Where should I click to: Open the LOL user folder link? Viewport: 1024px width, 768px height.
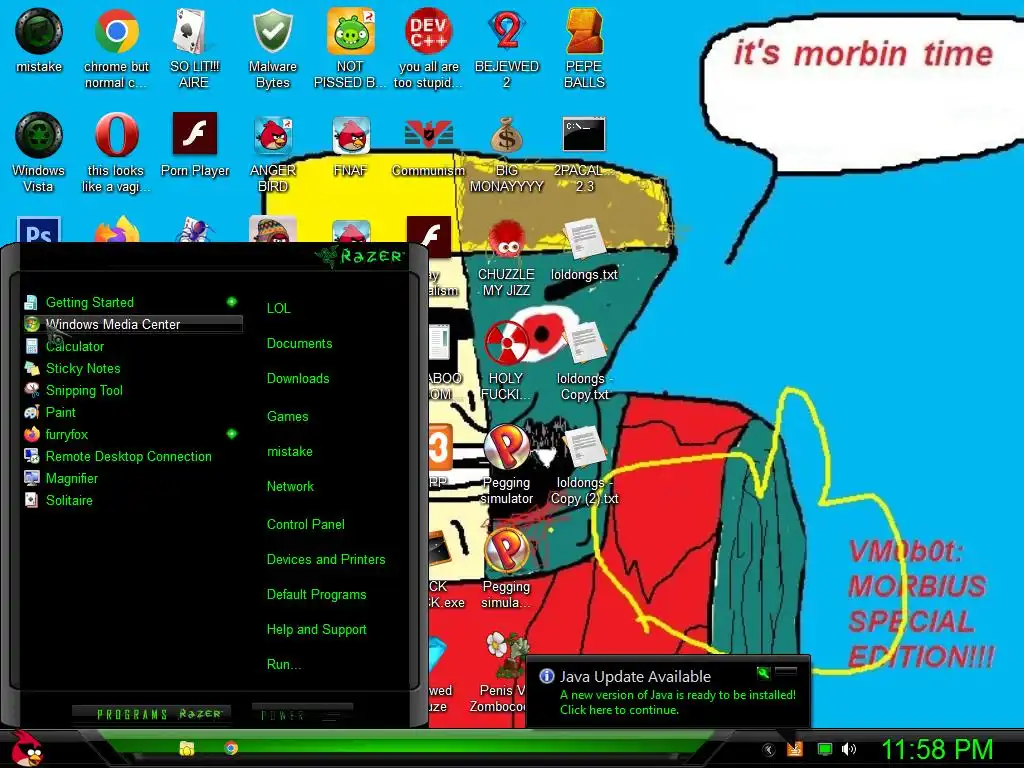click(x=278, y=308)
